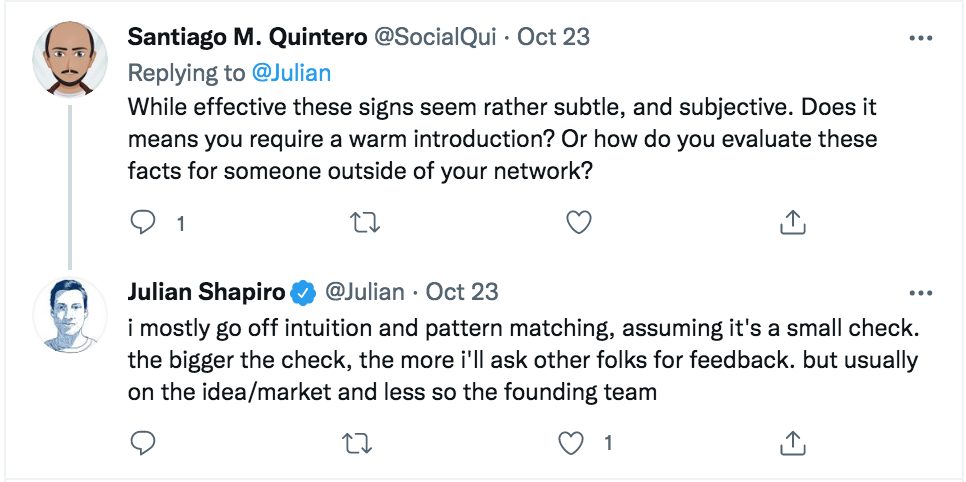Click Julian Shapiro's verified badge
The image size is (966, 482).
pyautogui.click(x=303, y=293)
